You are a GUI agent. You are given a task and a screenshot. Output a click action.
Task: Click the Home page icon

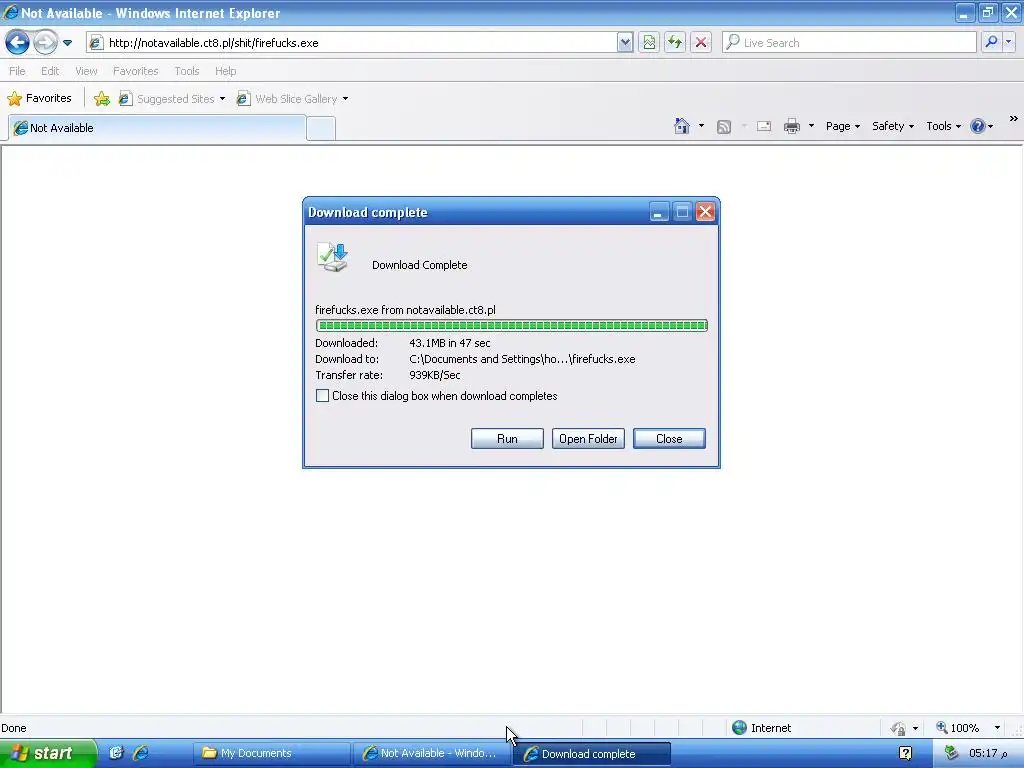coord(682,126)
